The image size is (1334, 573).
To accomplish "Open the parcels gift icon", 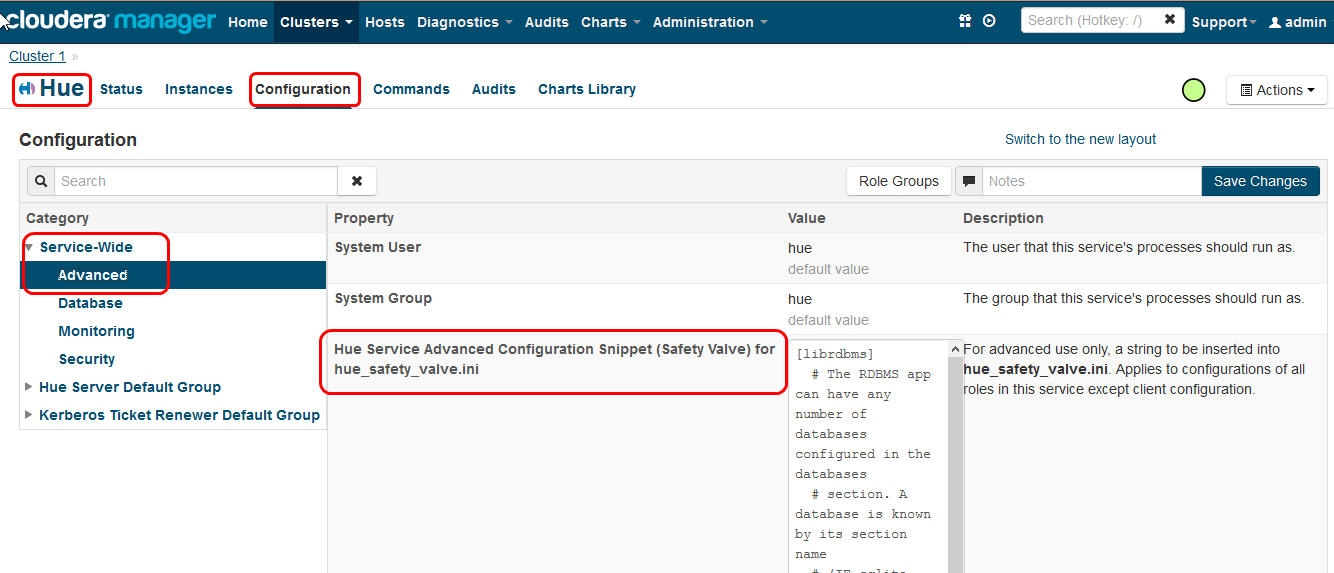I will [965, 21].
